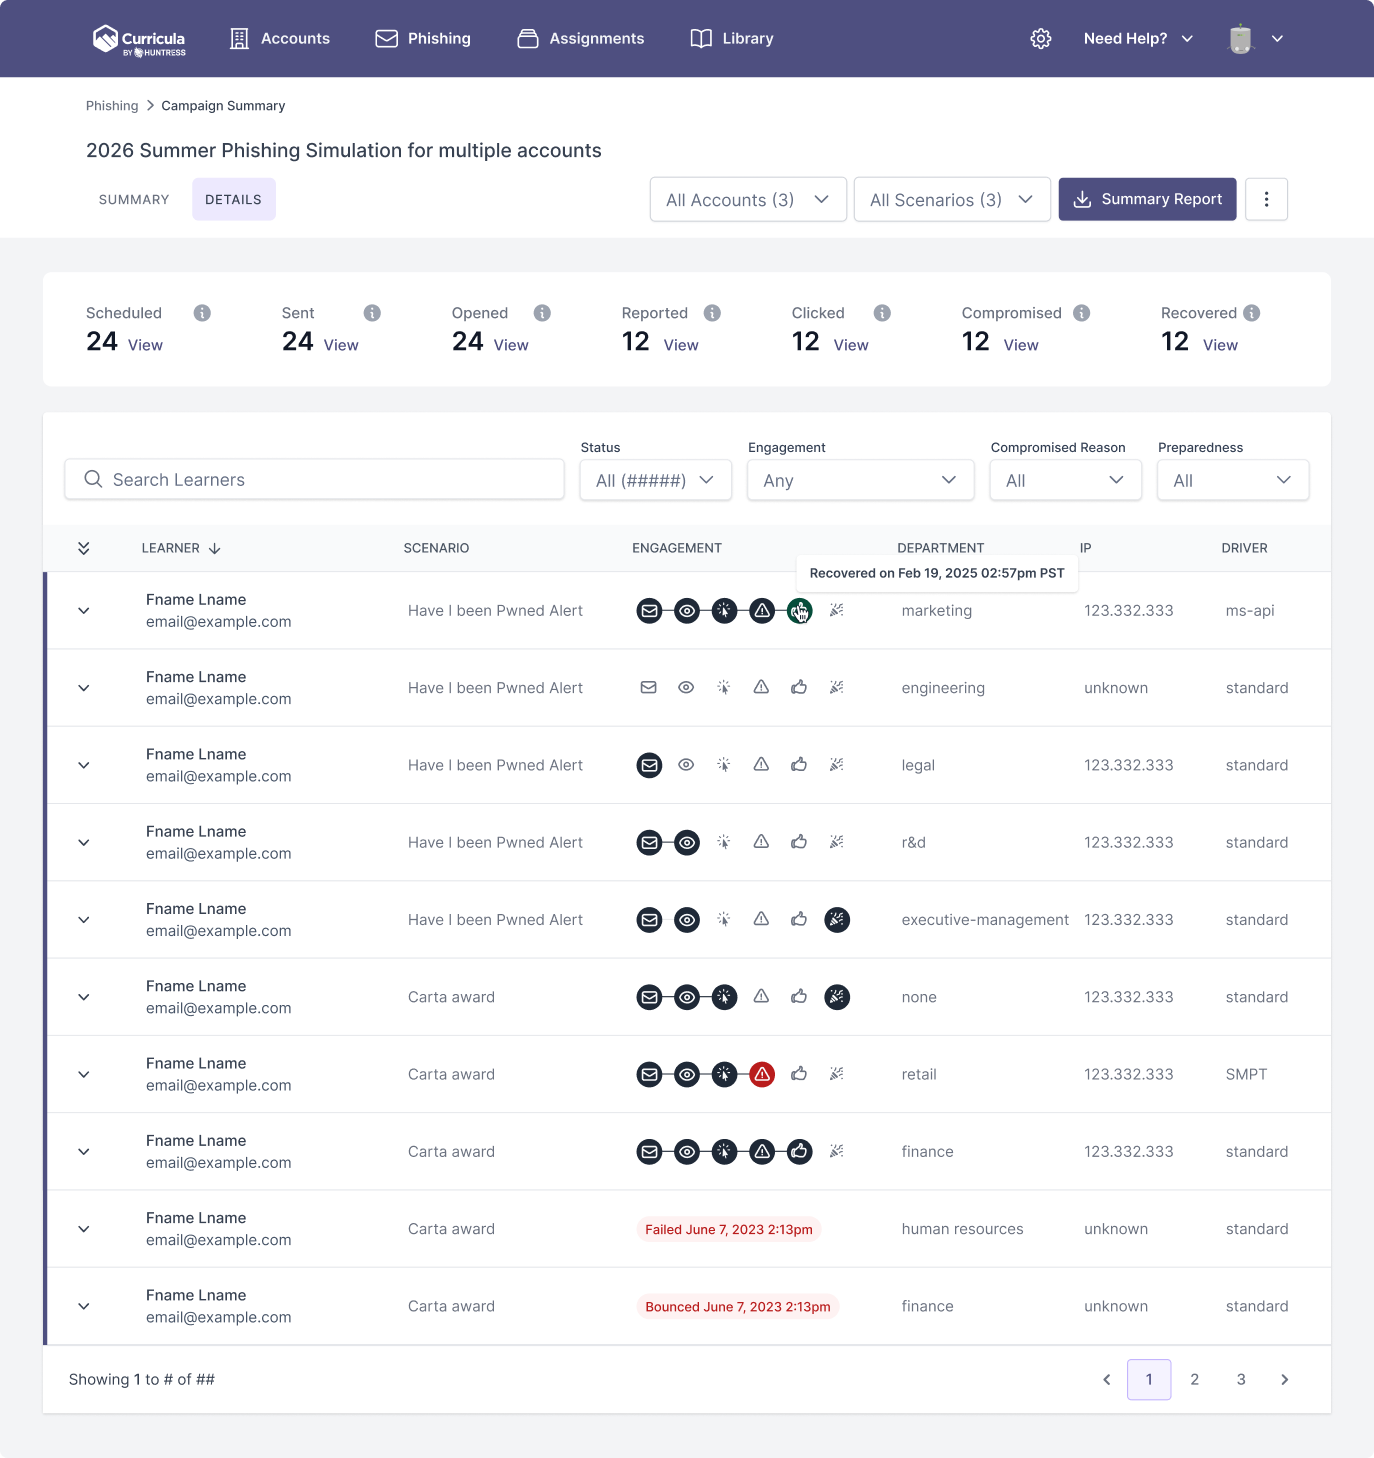This screenshot has height=1458, width=1374.
Task: Click the Curricula by Huntress logo
Action: [139, 39]
